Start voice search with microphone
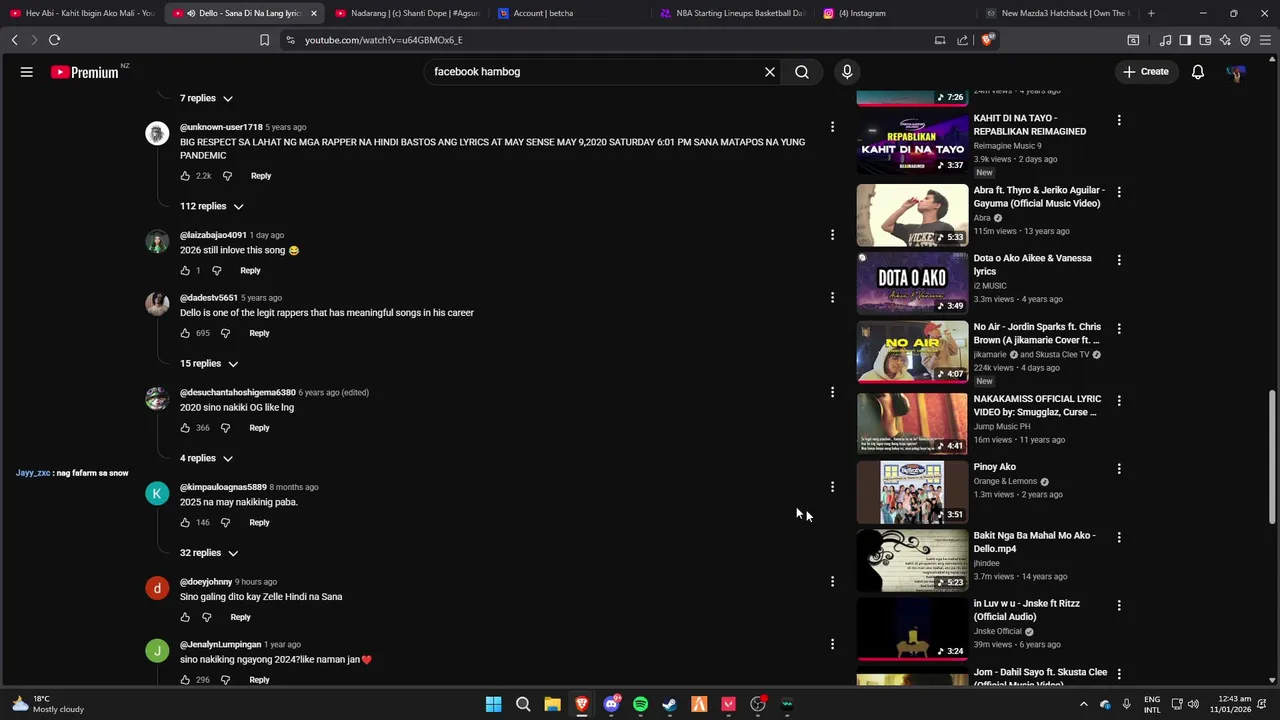The image size is (1280, 720). [847, 72]
